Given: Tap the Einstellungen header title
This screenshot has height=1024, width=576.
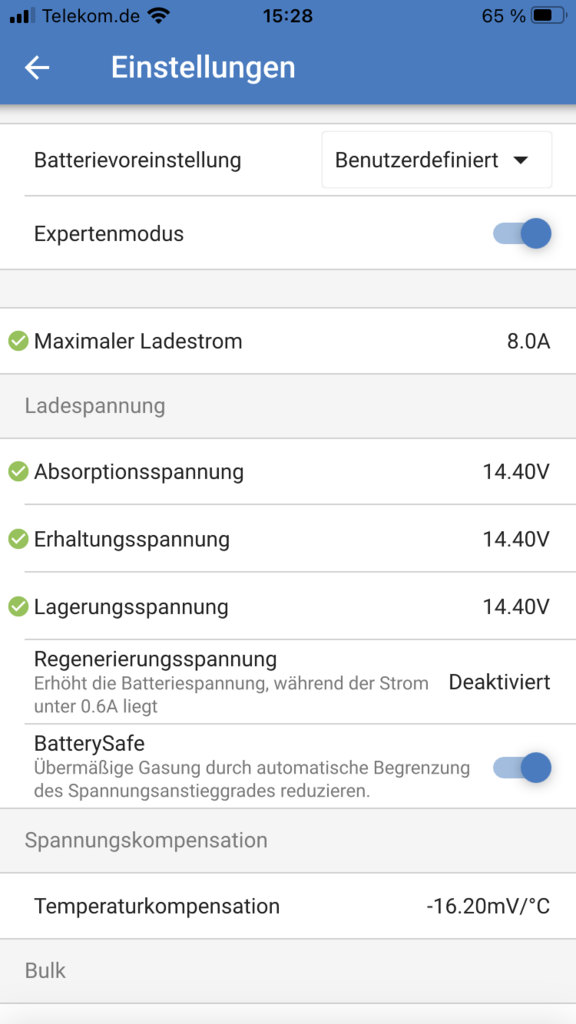Looking at the screenshot, I should point(203,67).
